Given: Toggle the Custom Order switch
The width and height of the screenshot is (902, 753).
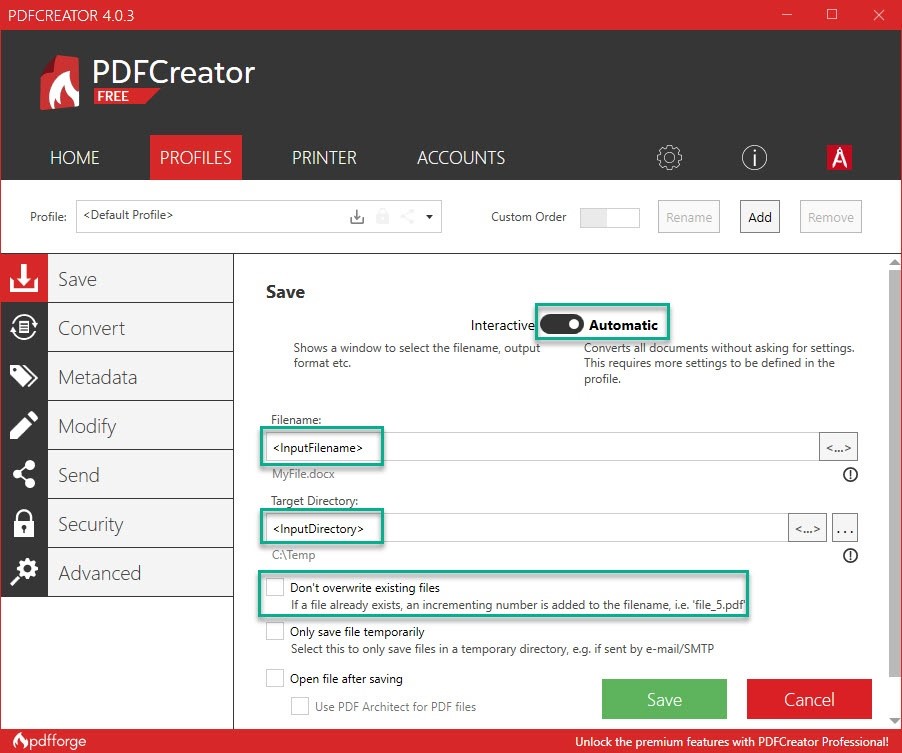Looking at the screenshot, I should [x=609, y=217].
